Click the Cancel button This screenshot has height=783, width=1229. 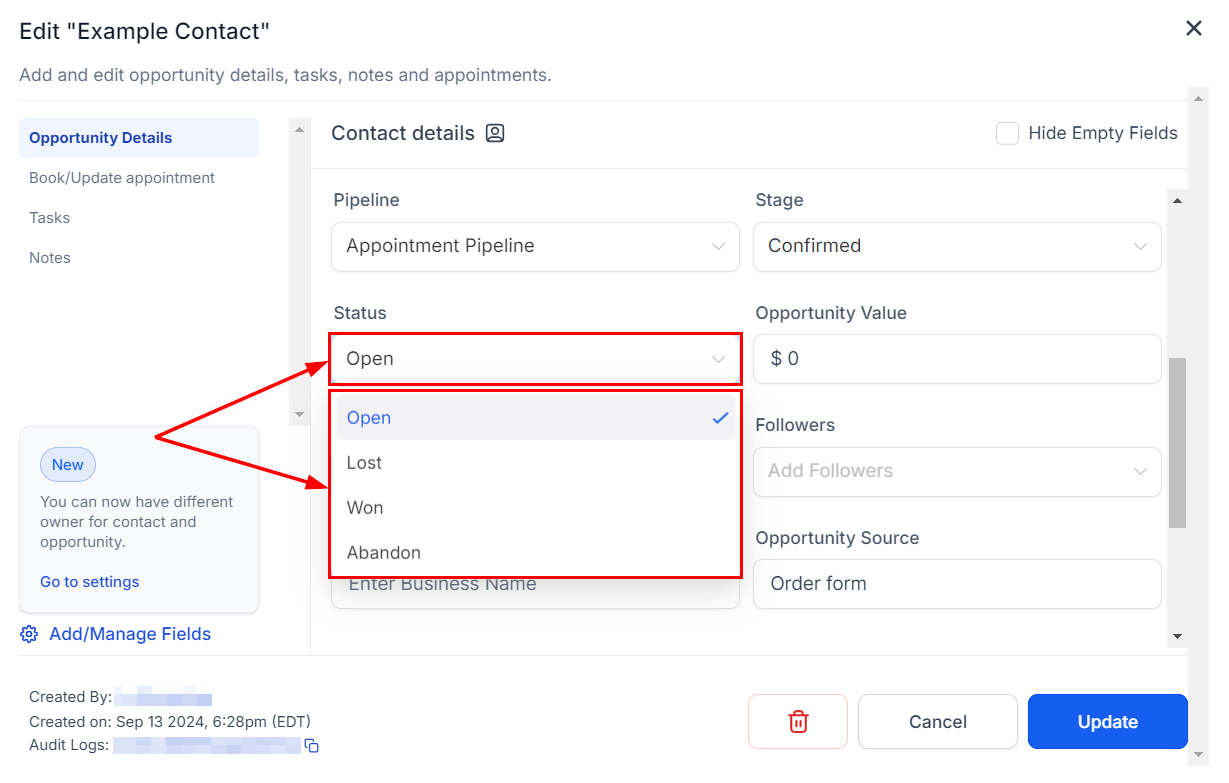tap(937, 722)
